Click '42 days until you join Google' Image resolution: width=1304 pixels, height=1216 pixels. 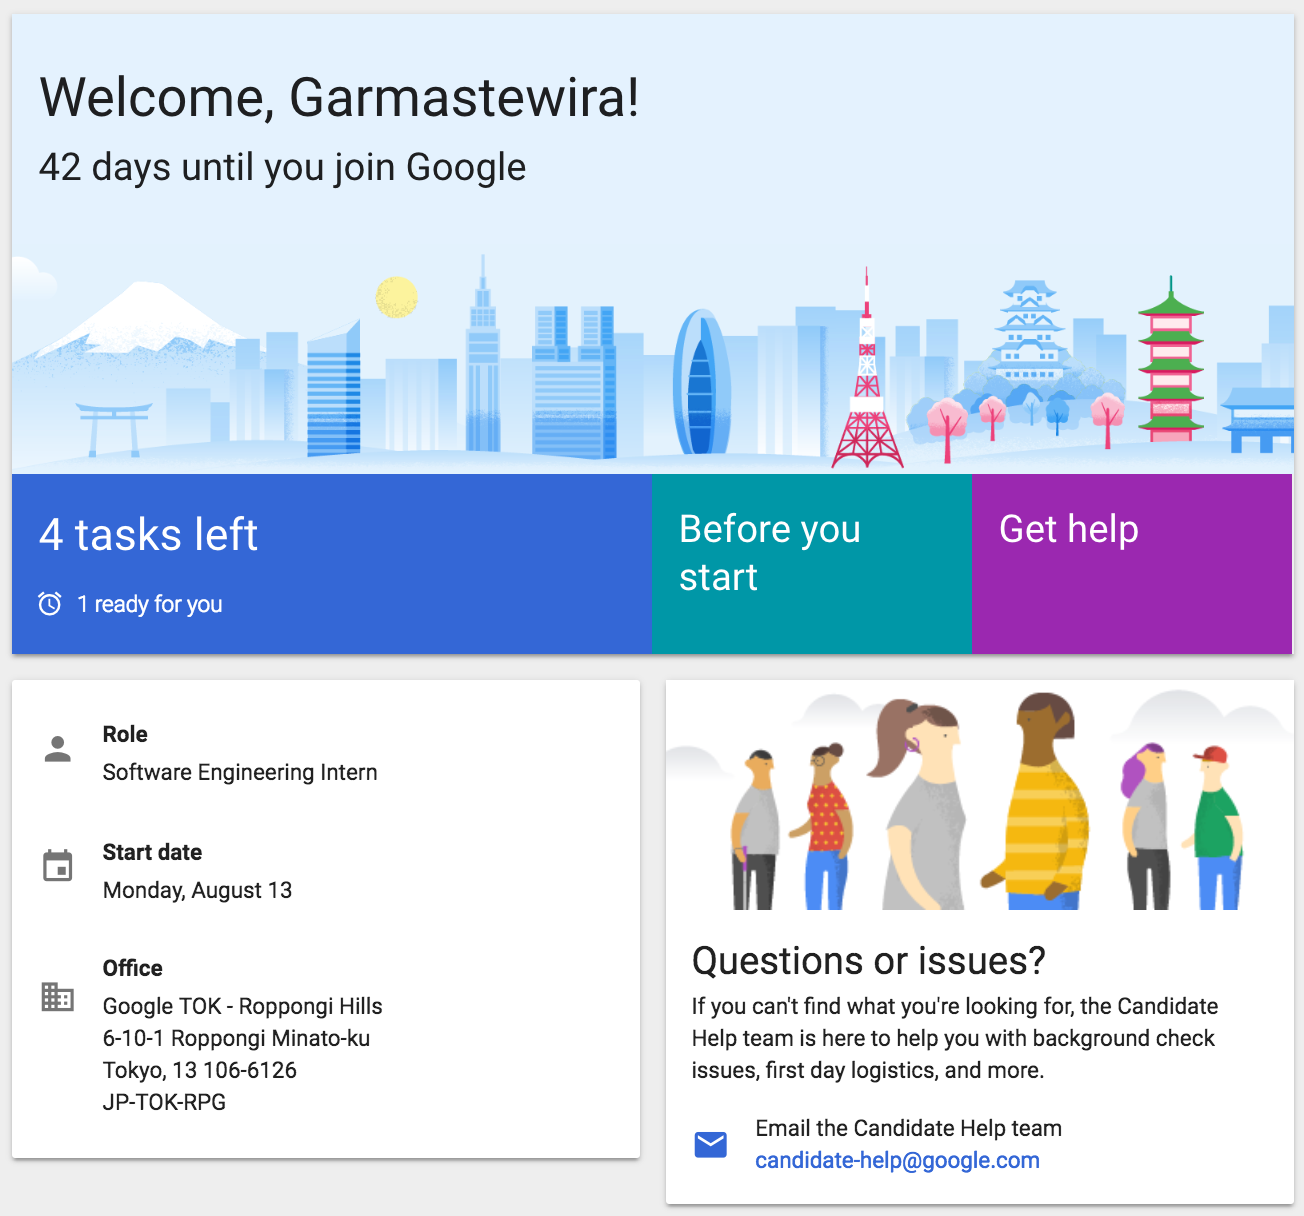[x=282, y=167]
